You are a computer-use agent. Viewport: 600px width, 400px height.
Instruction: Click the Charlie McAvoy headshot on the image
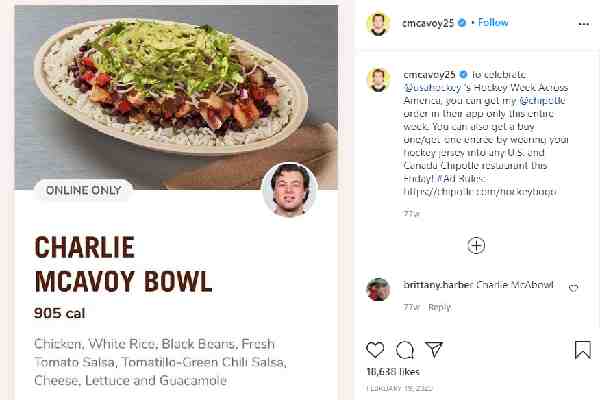[x=289, y=189]
